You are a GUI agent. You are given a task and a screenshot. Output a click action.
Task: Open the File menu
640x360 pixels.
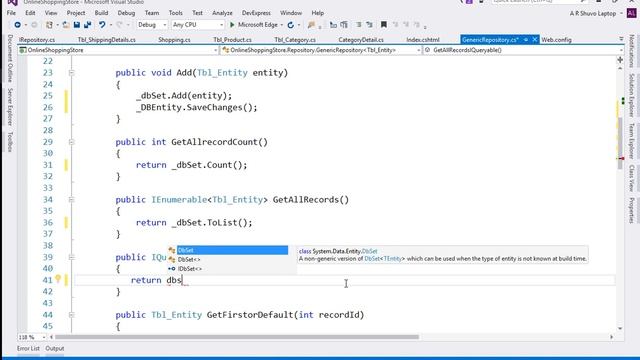point(11,13)
